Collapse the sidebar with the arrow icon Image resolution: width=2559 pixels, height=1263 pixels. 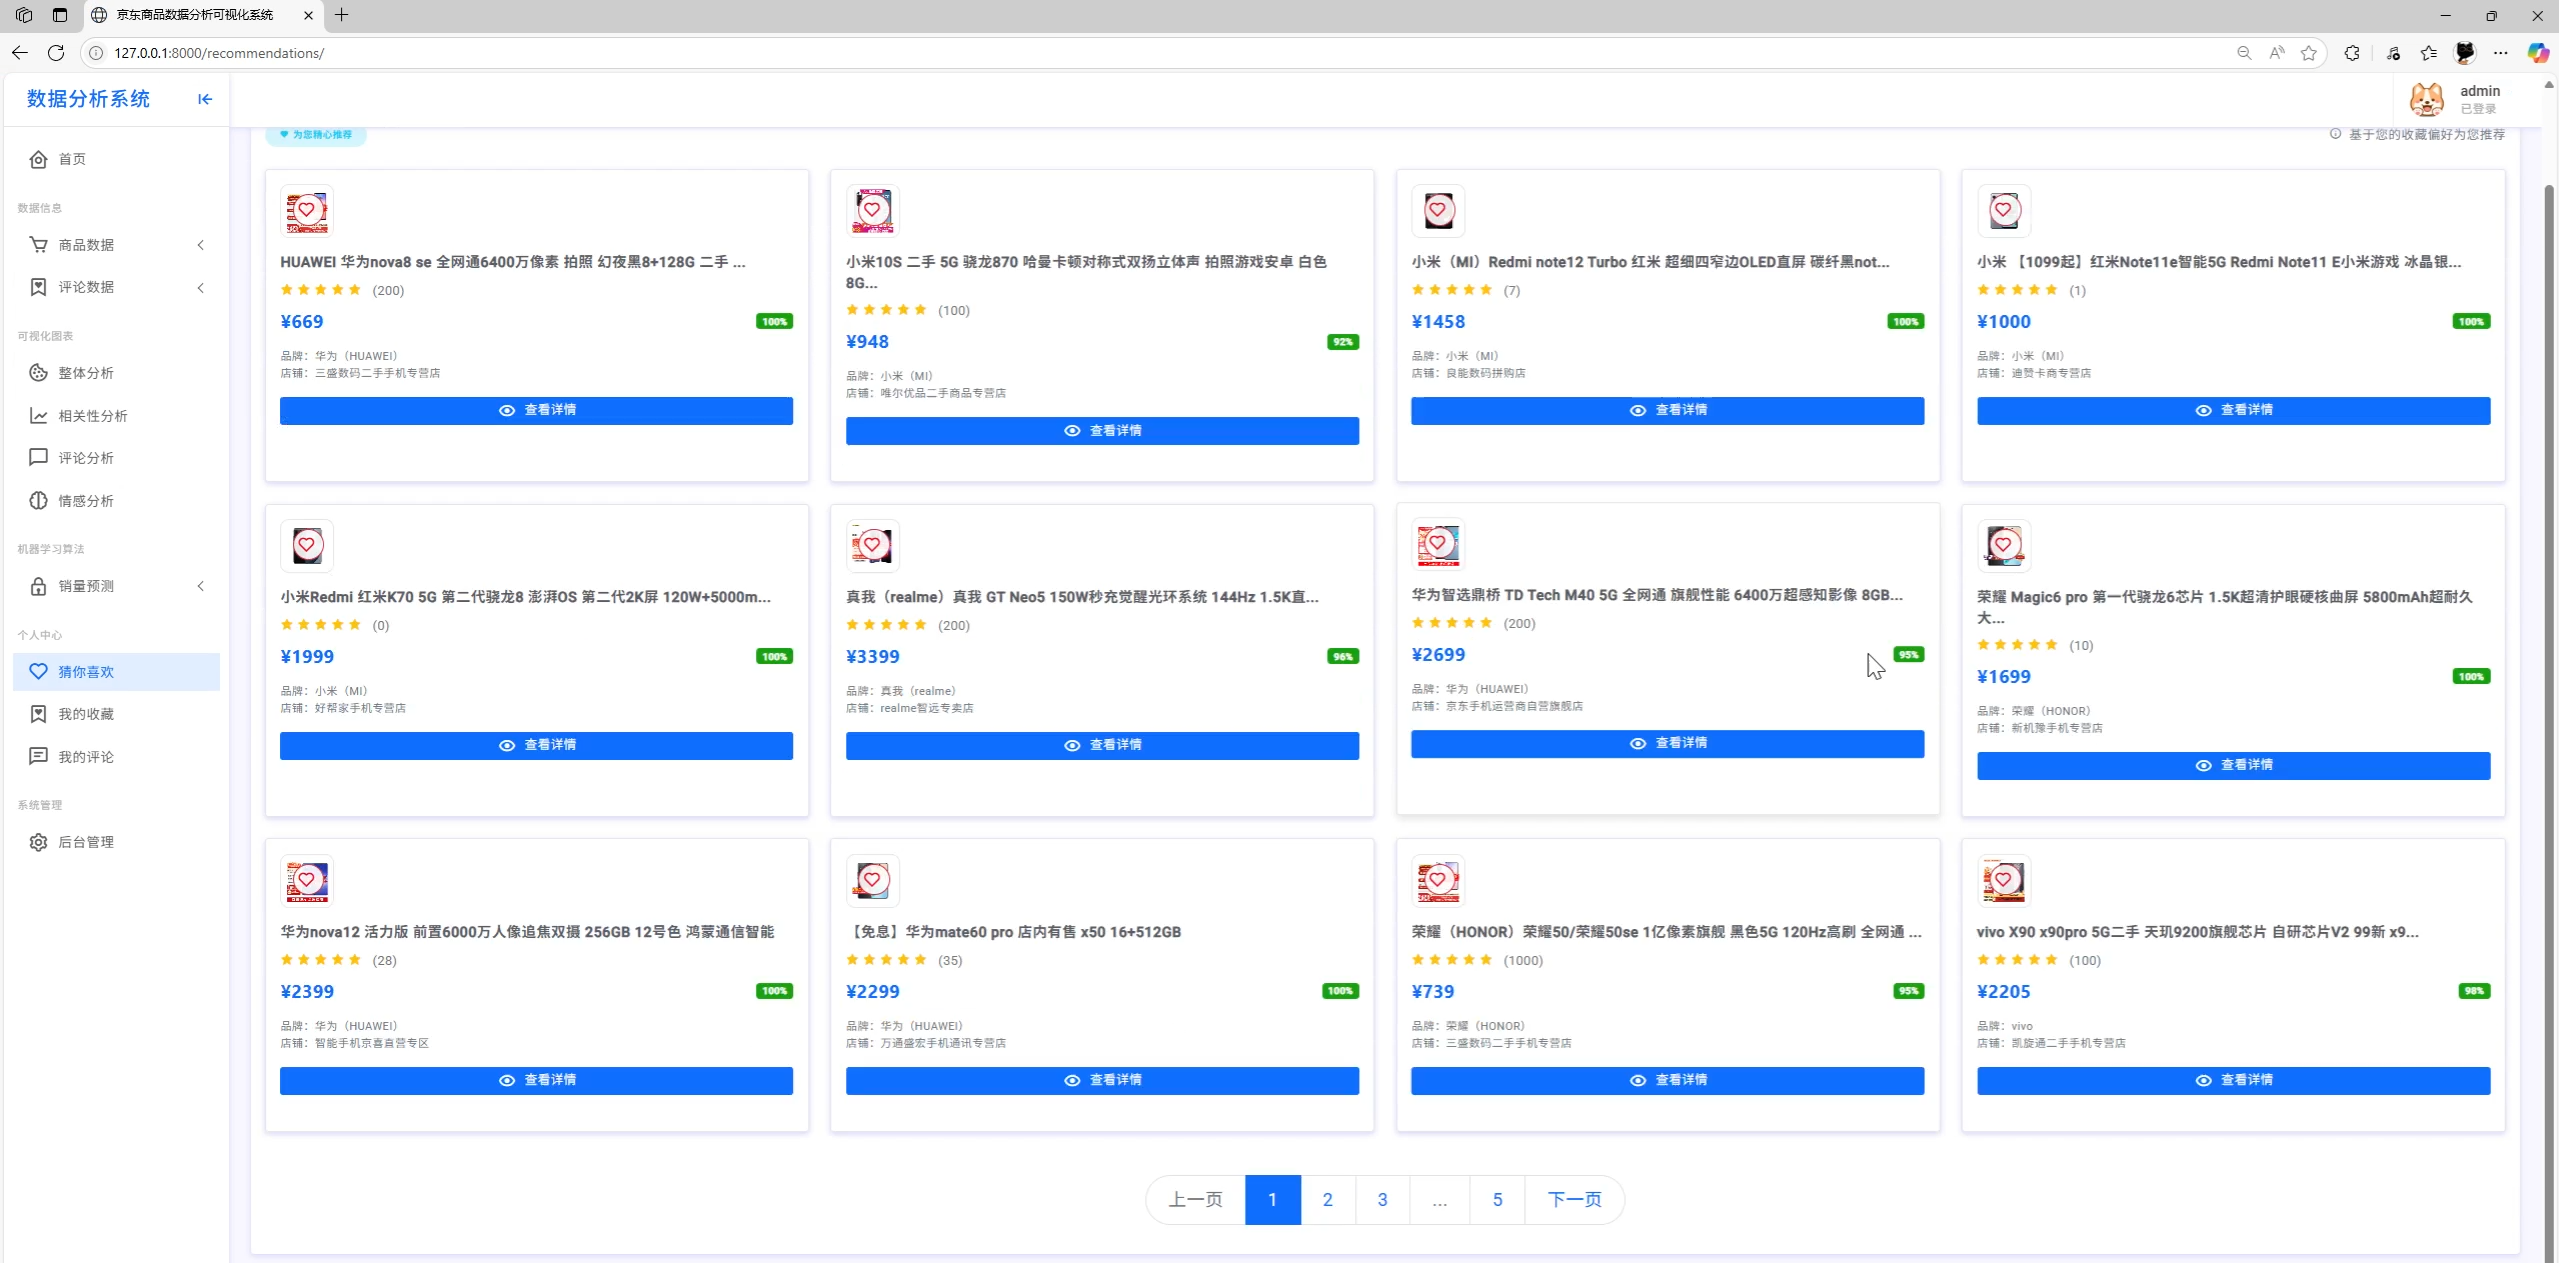coord(205,99)
